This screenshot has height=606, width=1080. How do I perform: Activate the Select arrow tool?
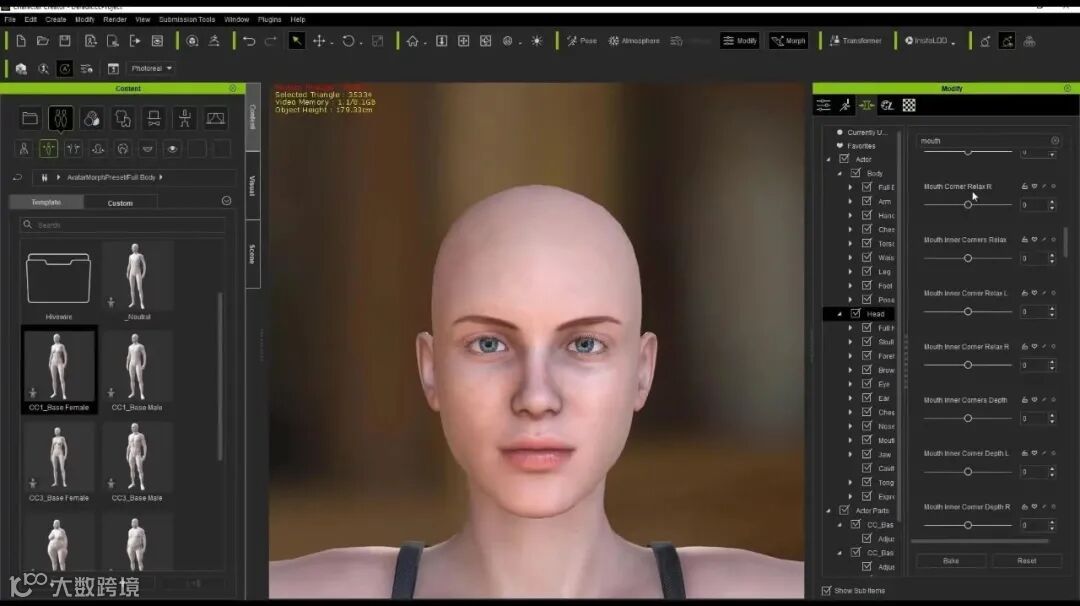point(296,41)
